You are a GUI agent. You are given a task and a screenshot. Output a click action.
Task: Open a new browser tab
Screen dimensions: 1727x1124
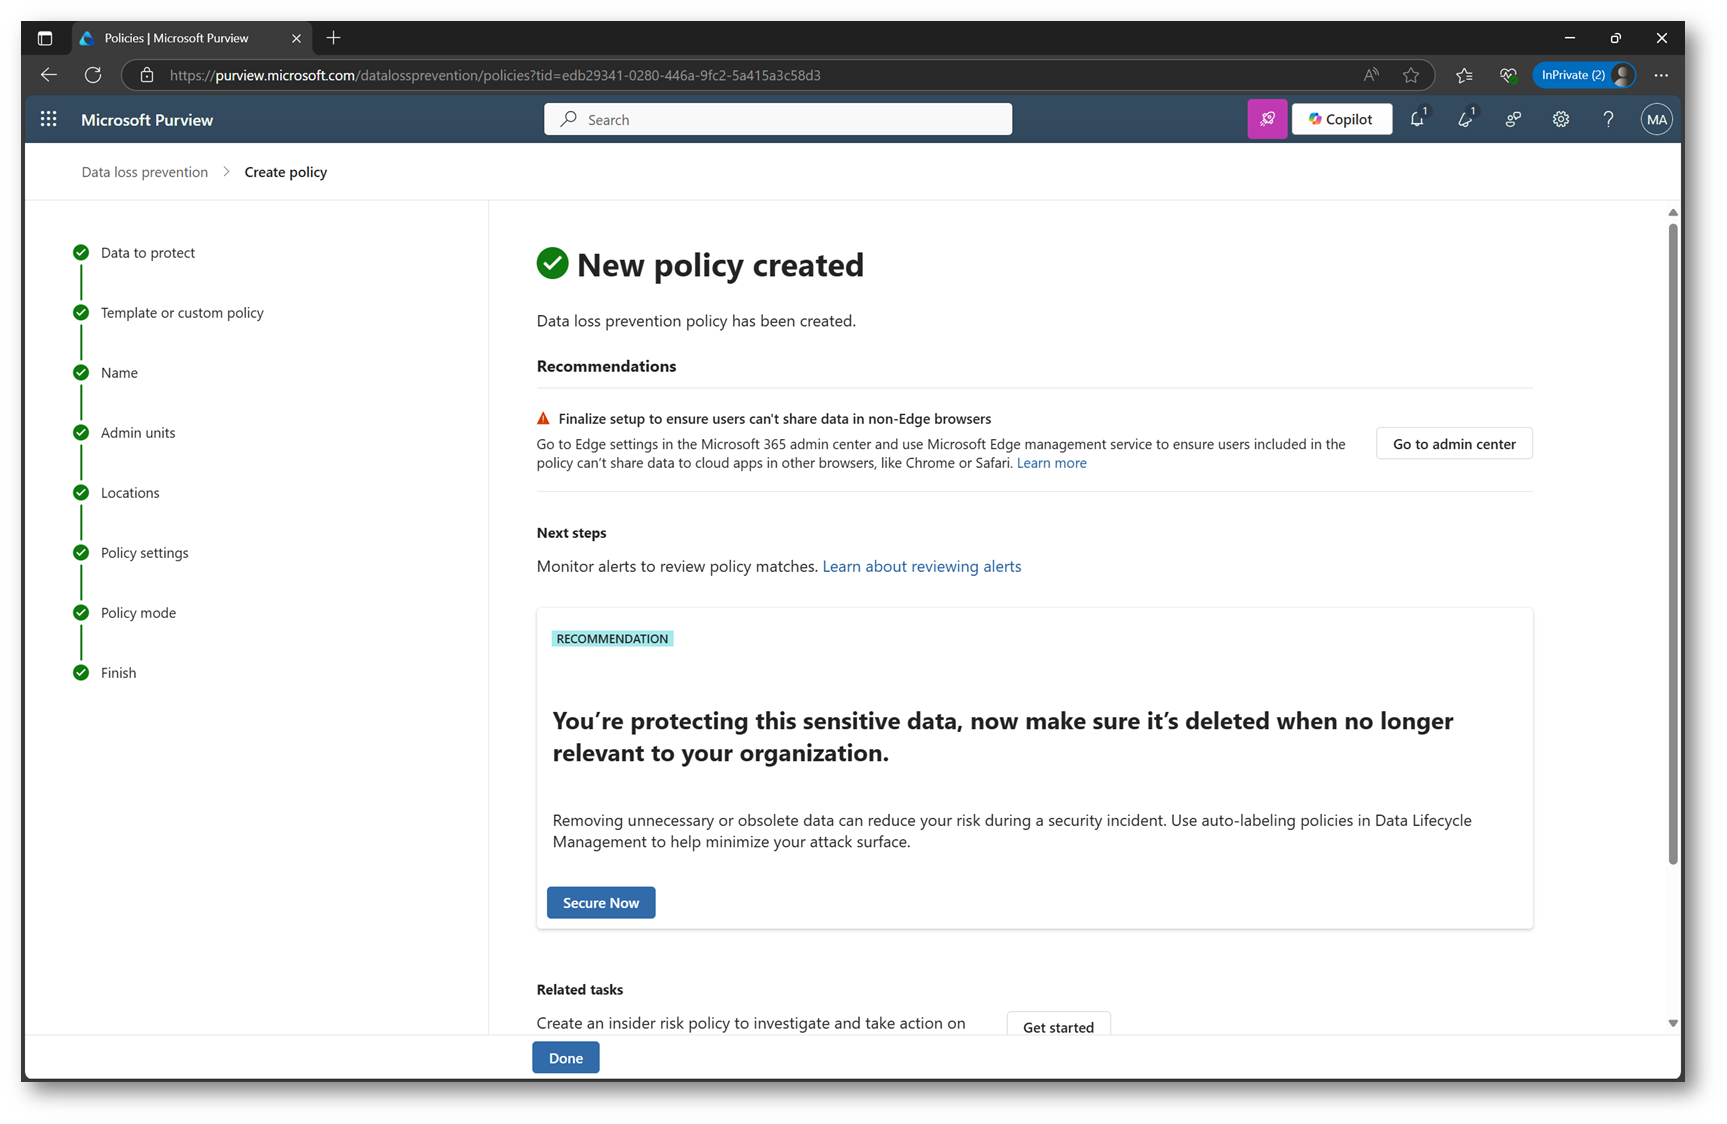334,38
